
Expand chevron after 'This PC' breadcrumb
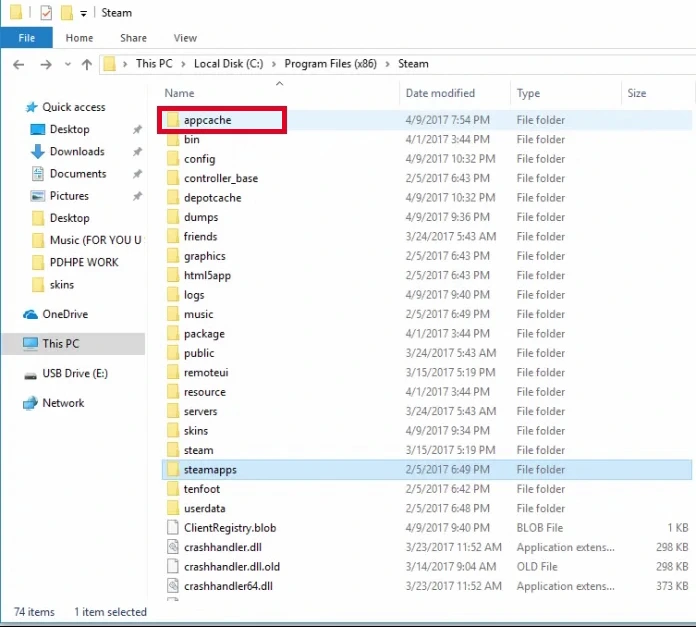[x=183, y=64]
